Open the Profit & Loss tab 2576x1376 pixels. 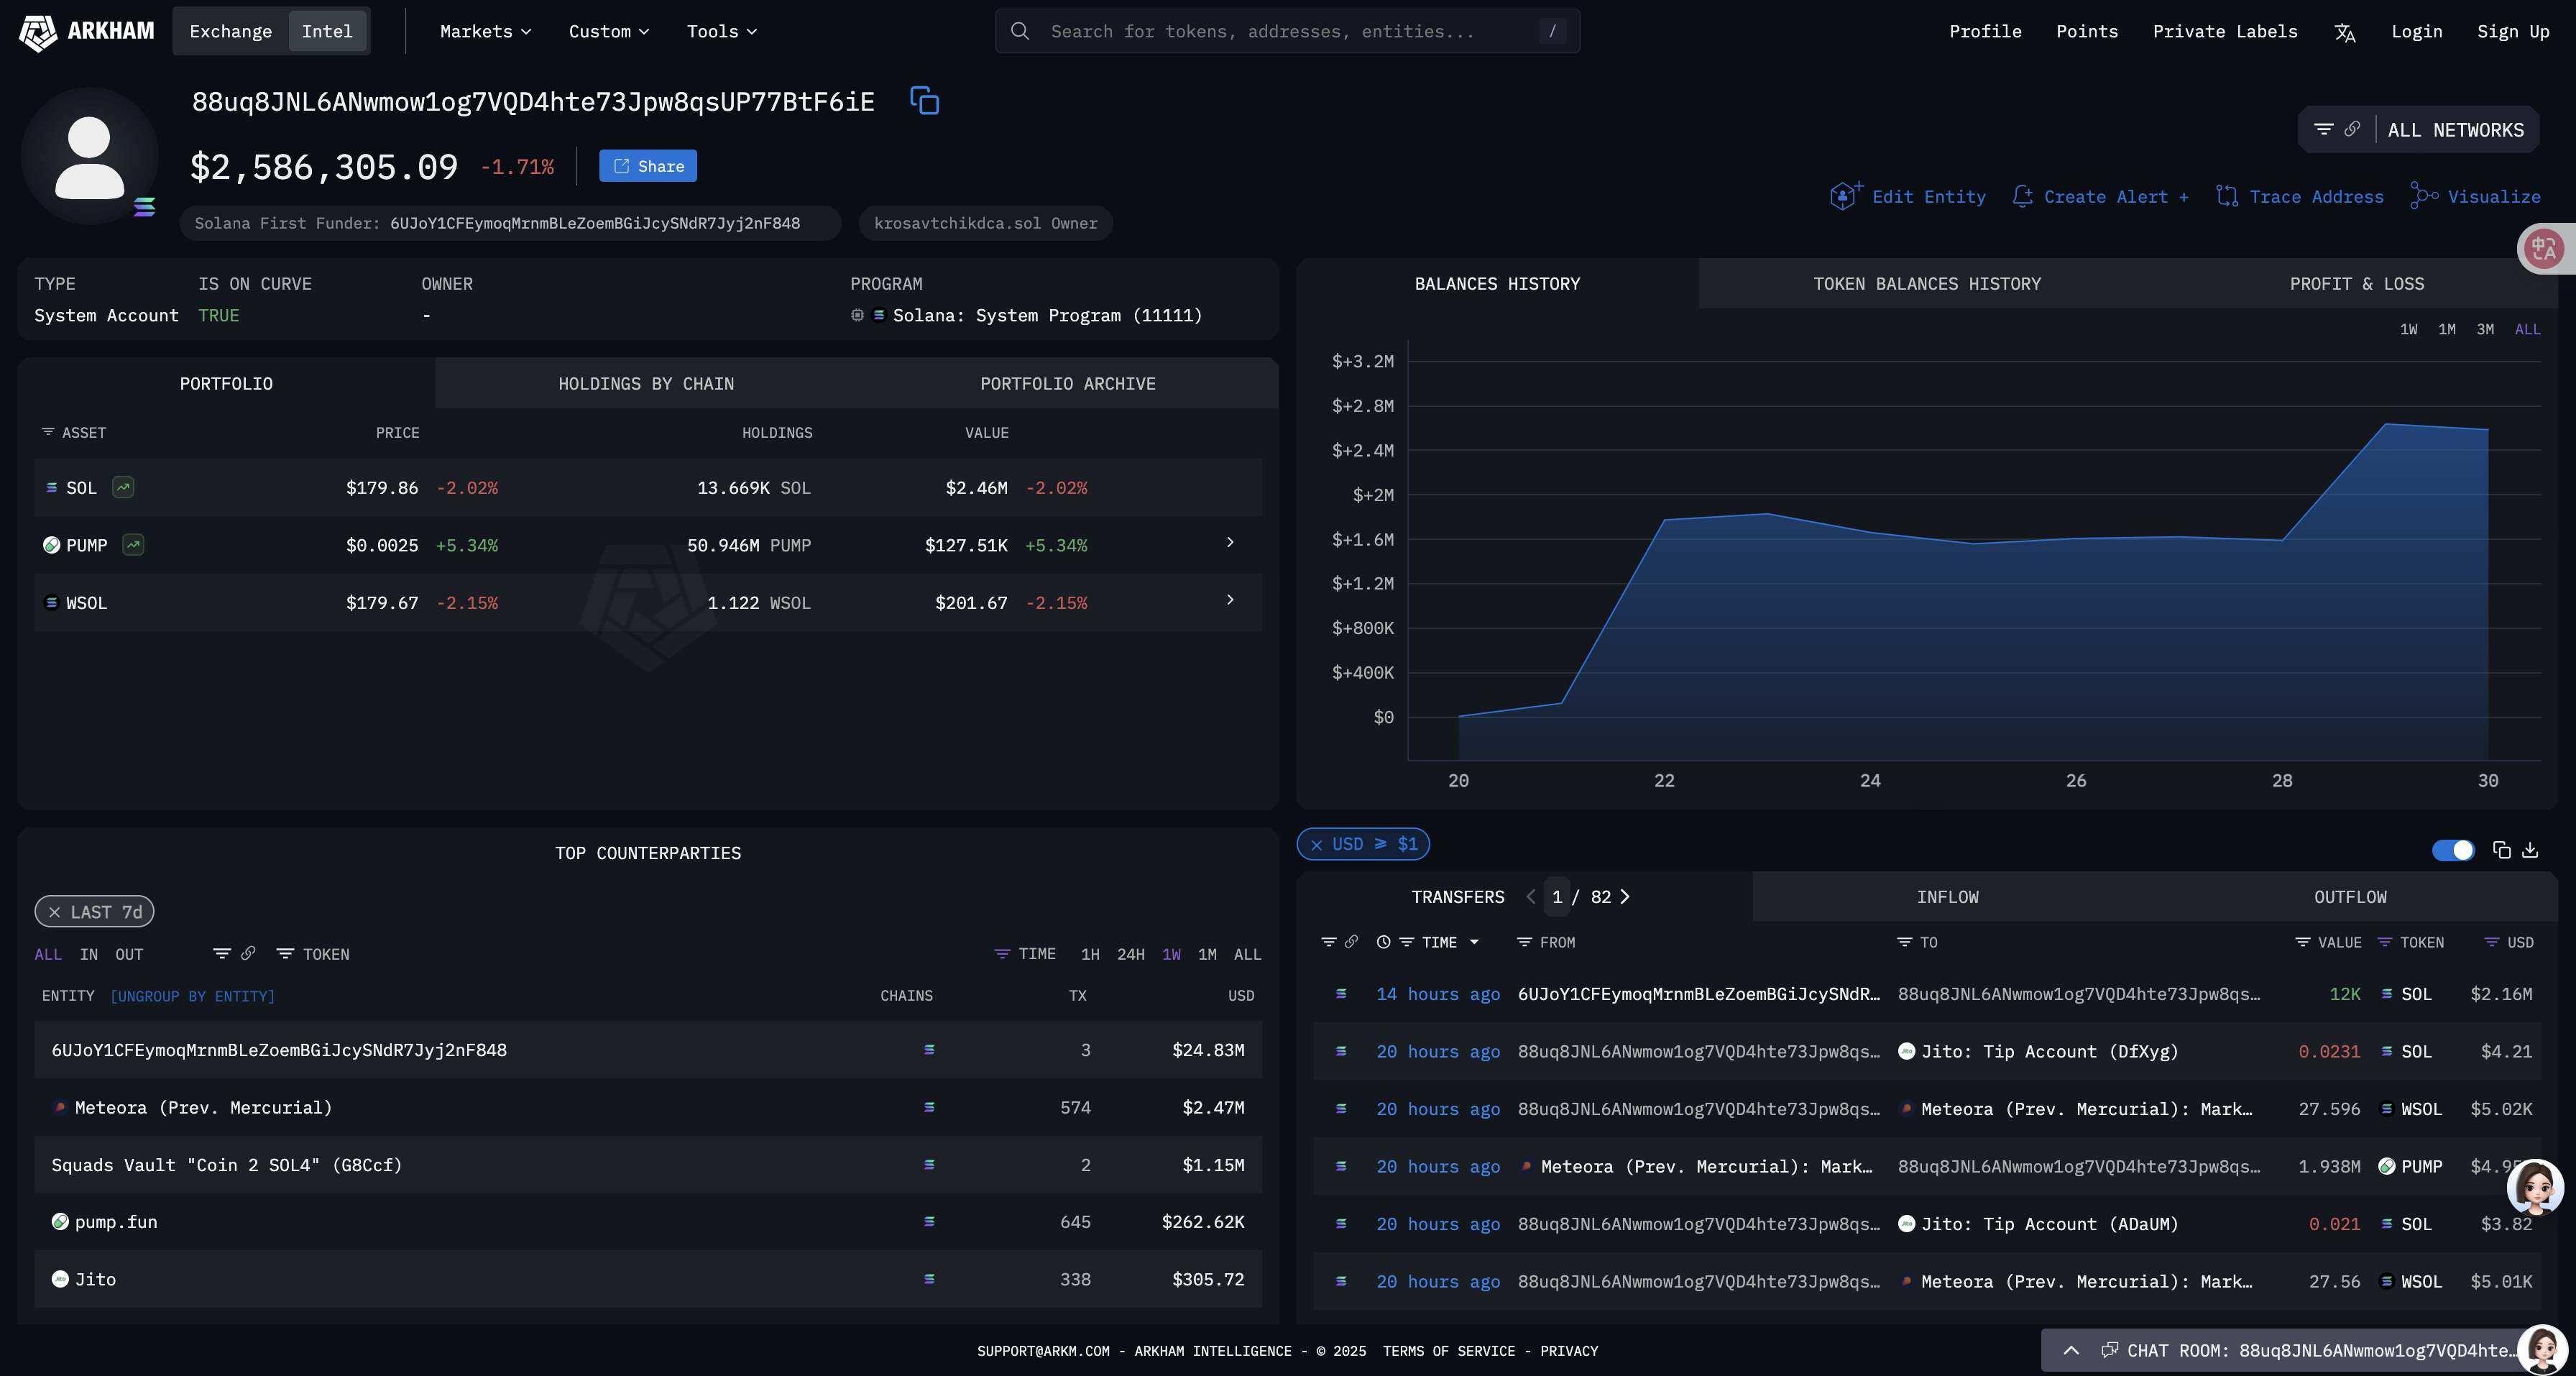pyautogui.click(x=2356, y=284)
